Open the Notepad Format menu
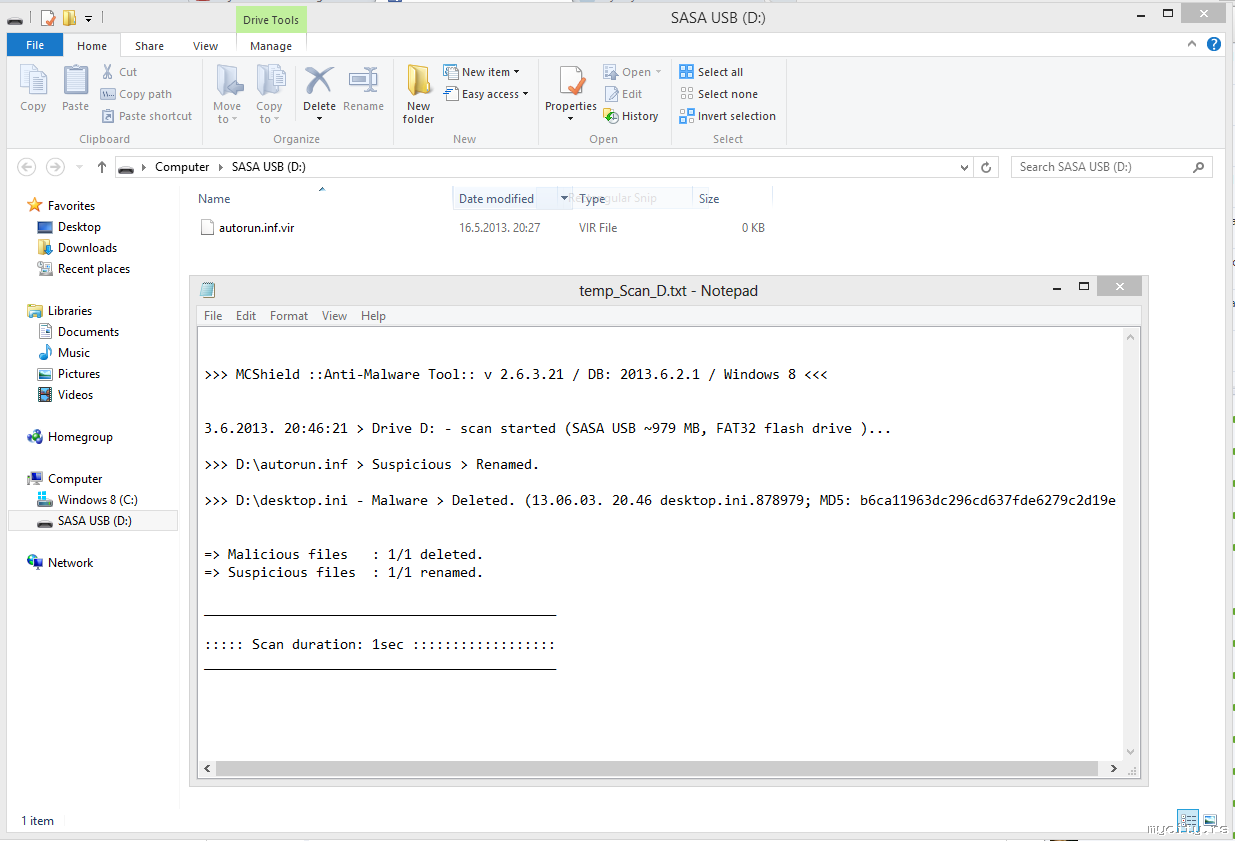The height and width of the screenshot is (841, 1235). tap(289, 316)
